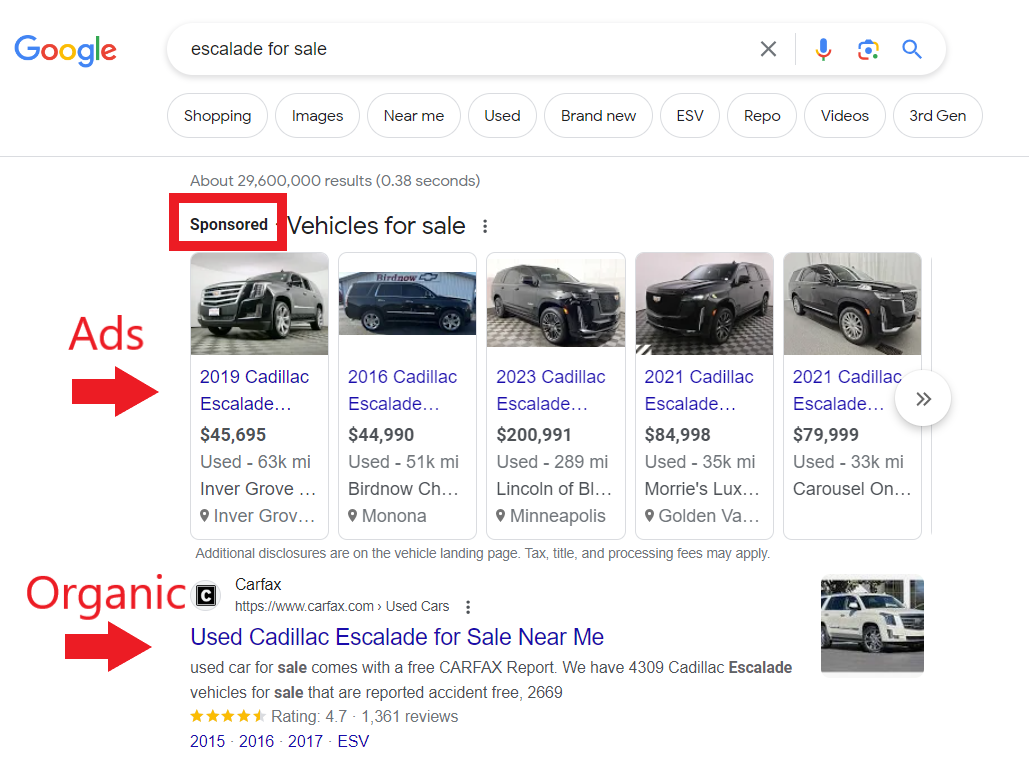Click the Inver Grove location pin icon
Image resolution: width=1029 pixels, height=760 pixels.
coord(205,516)
